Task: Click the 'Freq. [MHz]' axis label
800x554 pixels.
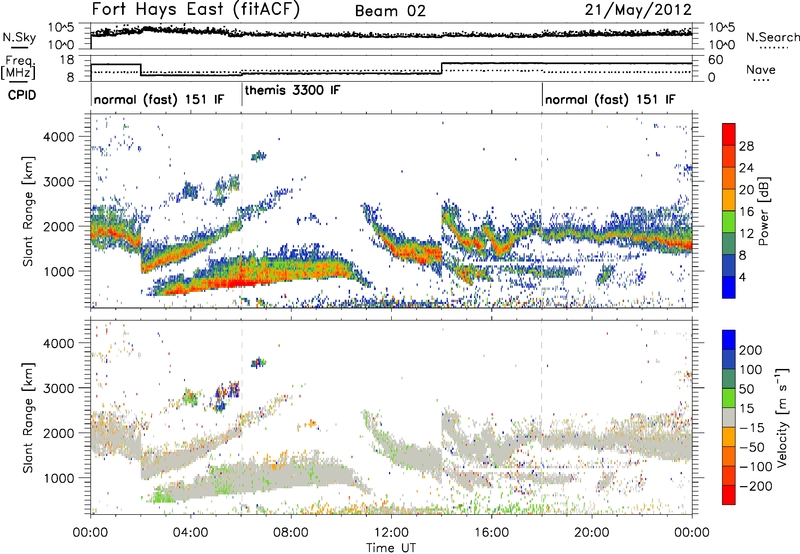Action: (18, 68)
